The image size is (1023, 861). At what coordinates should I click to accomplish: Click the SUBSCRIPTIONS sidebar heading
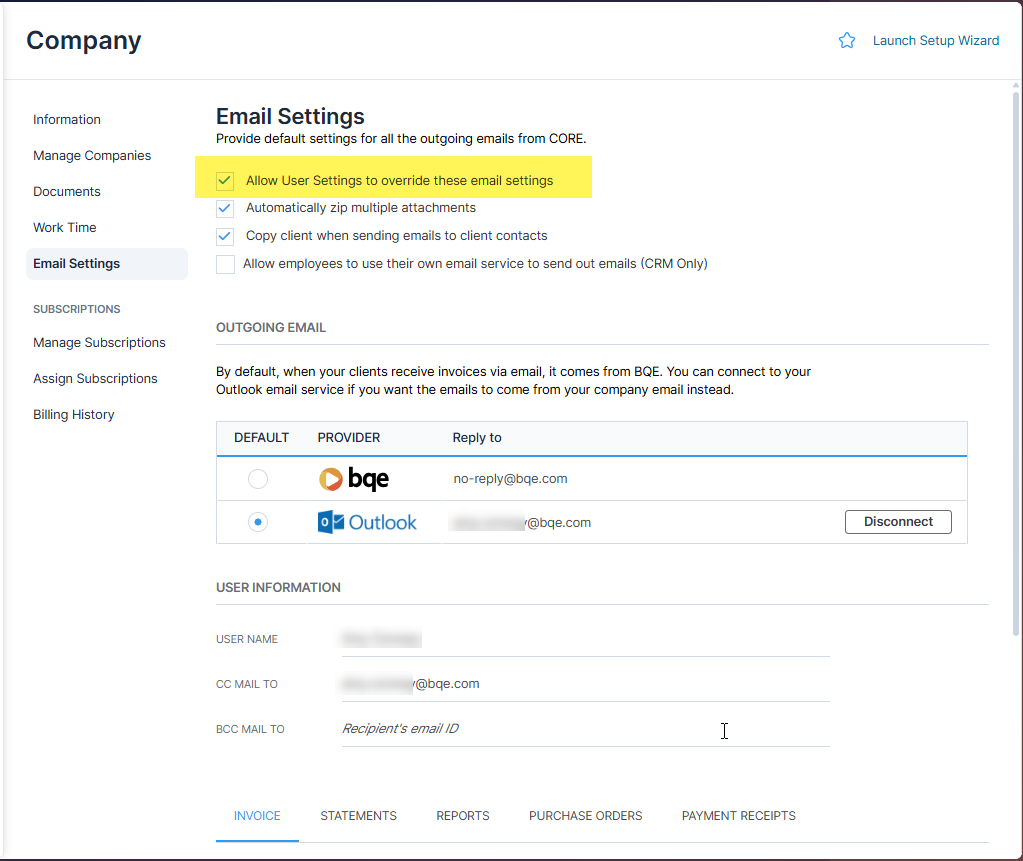point(77,309)
